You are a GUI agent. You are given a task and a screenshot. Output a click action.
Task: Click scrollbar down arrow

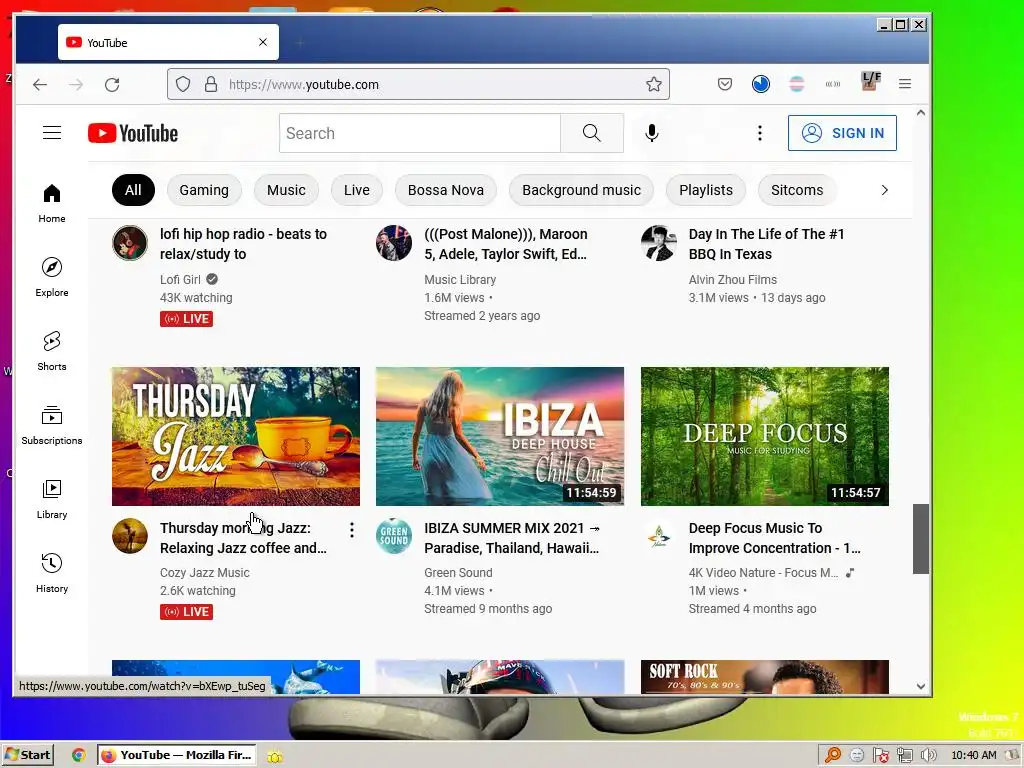(921, 686)
